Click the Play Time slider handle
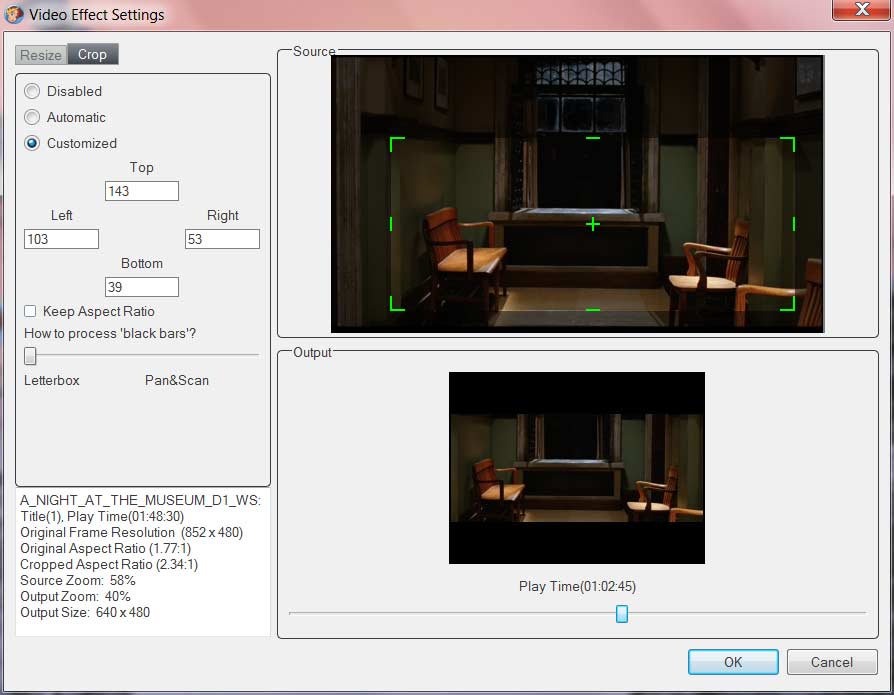Viewport: 894px width, 695px height. (x=622, y=614)
